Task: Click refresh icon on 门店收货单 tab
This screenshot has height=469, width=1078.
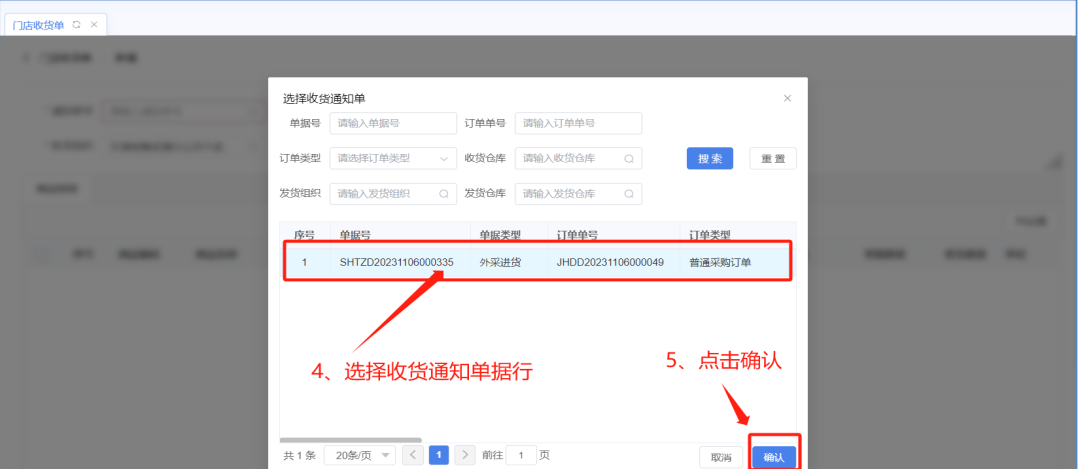Action: pos(77,24)
